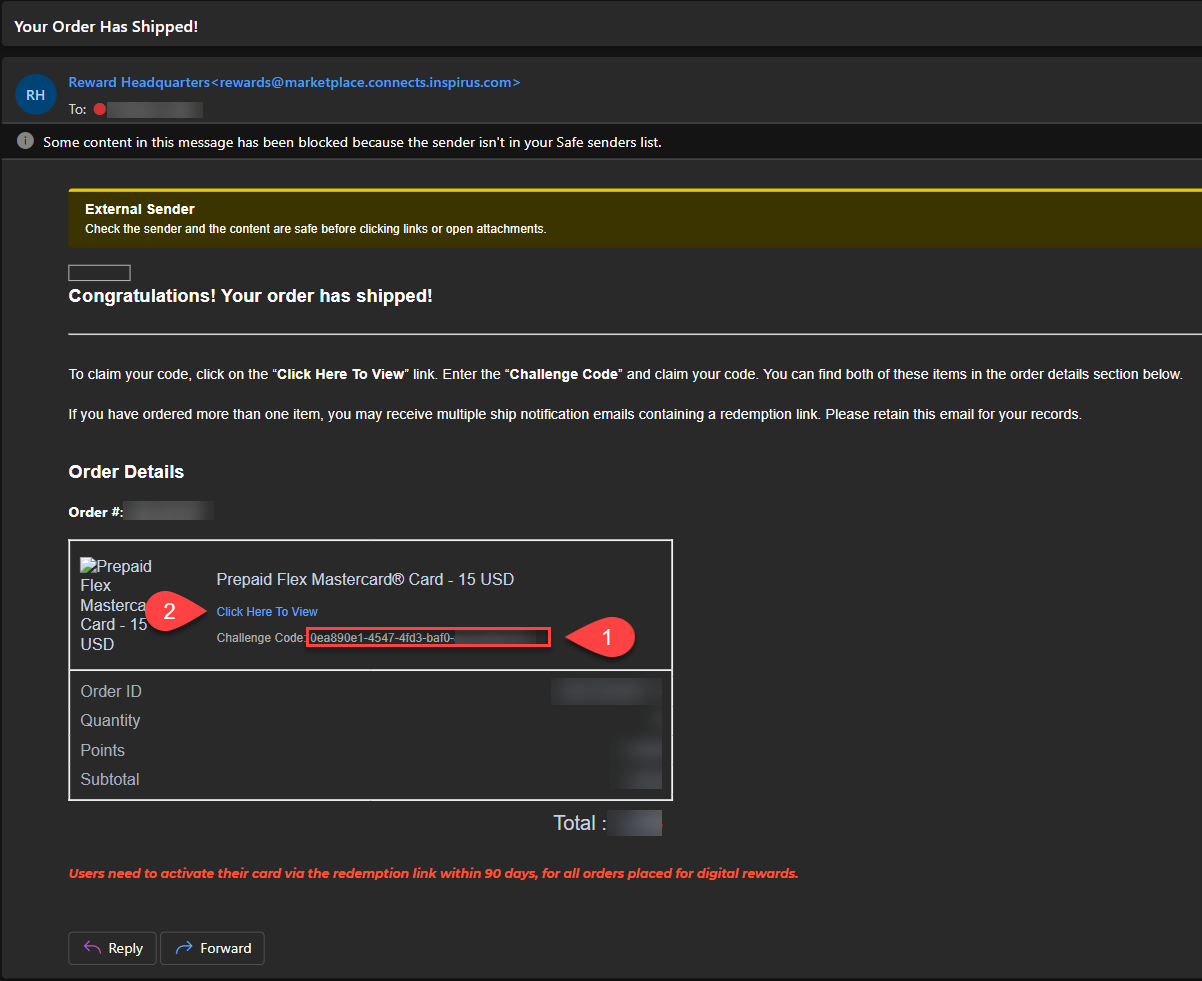This screenshot has width=1202, height=981.
Task: Open the Click Here To View link
Action: pyautogui.click(x=267, y=612)
